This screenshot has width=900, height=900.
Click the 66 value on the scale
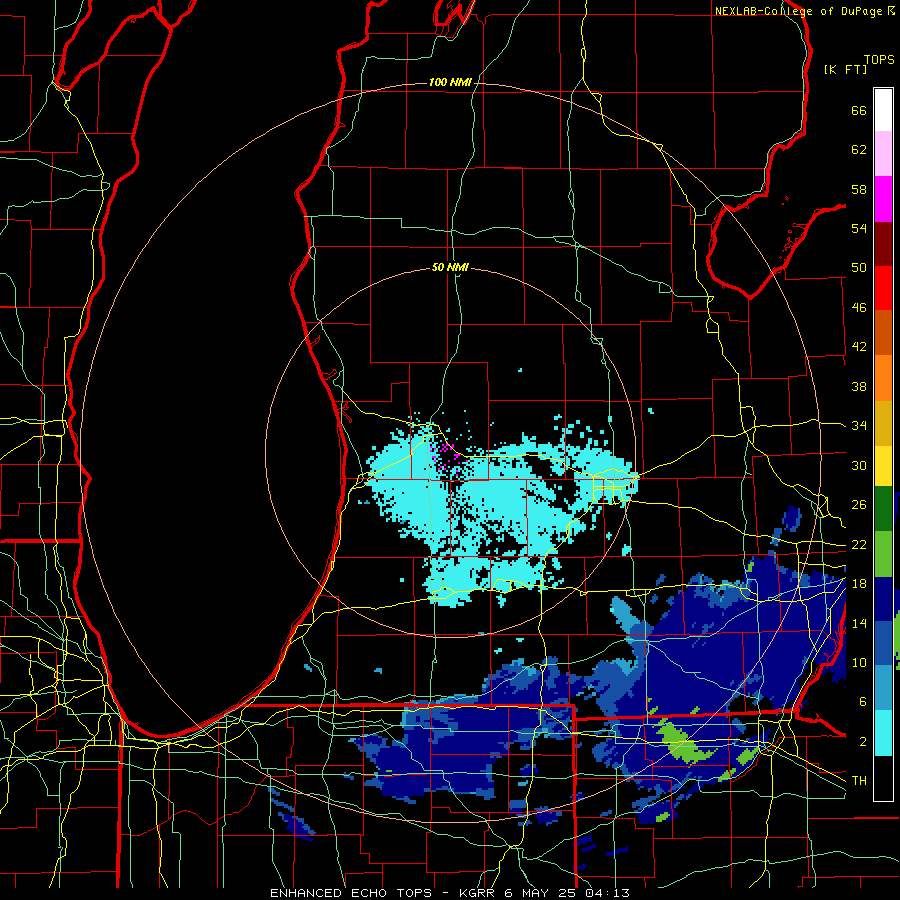click(x=859, y=110)
